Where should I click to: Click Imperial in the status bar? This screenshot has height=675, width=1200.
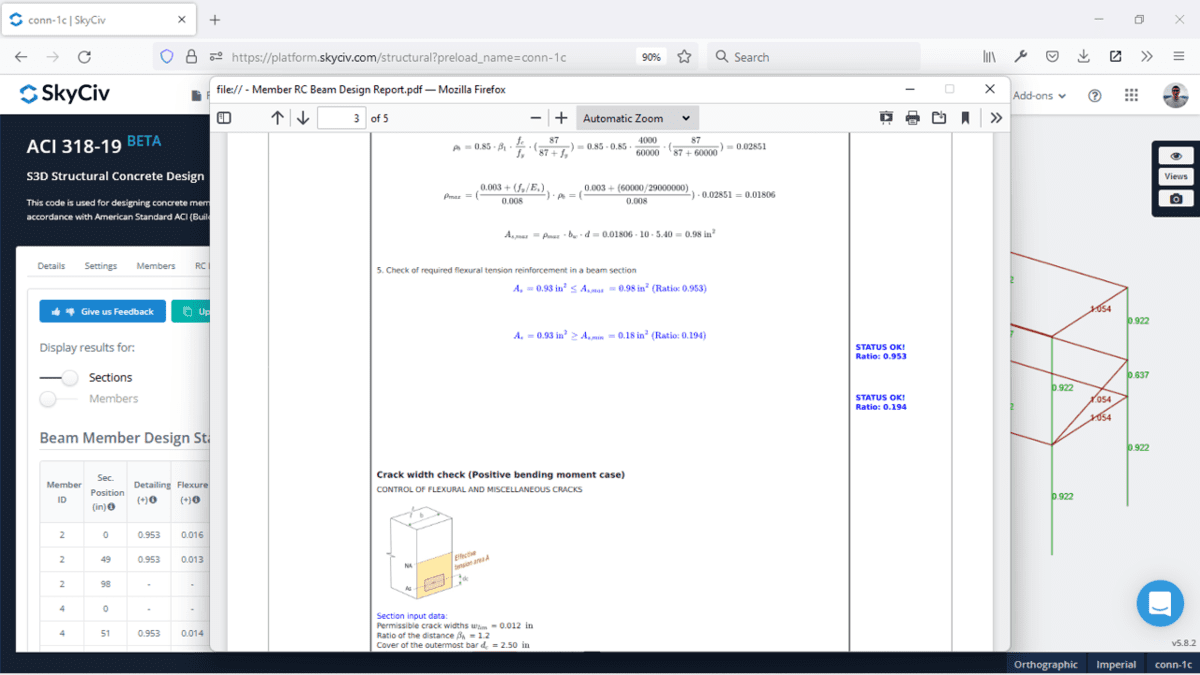1116,664
